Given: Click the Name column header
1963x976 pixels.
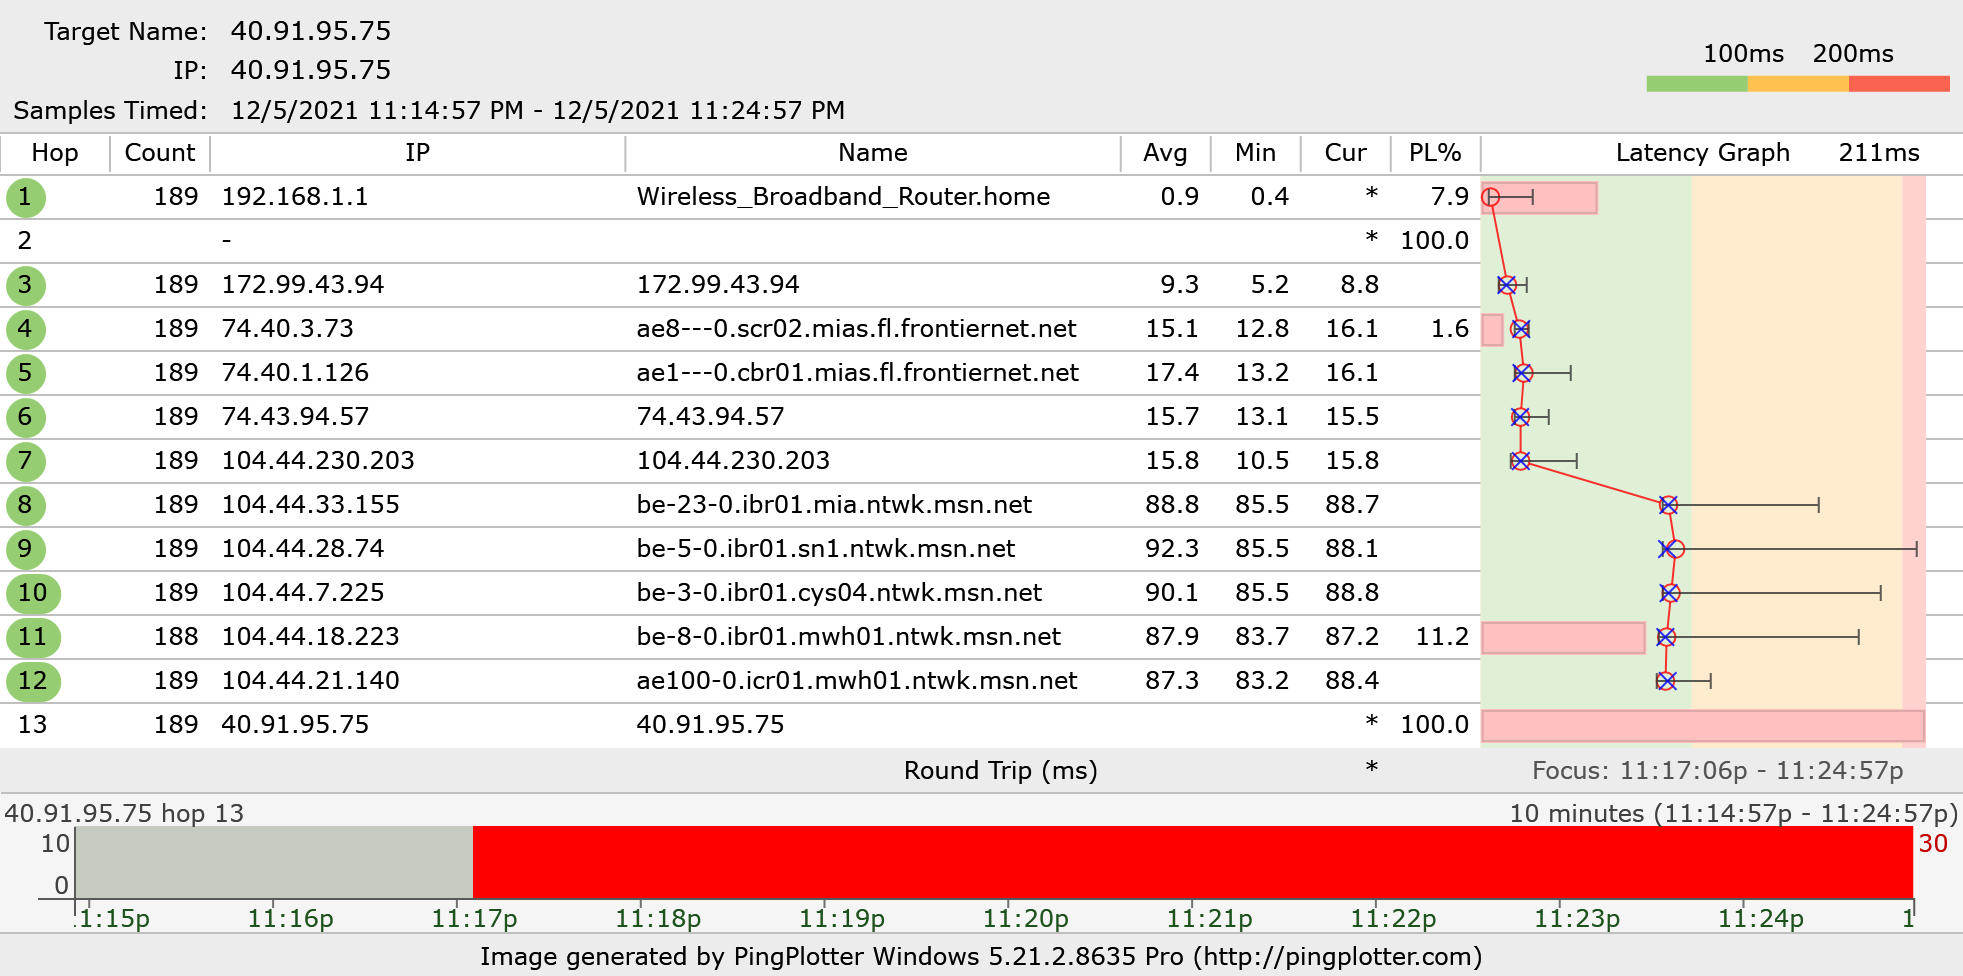Looking at the screenshot, I should point(871,153).
